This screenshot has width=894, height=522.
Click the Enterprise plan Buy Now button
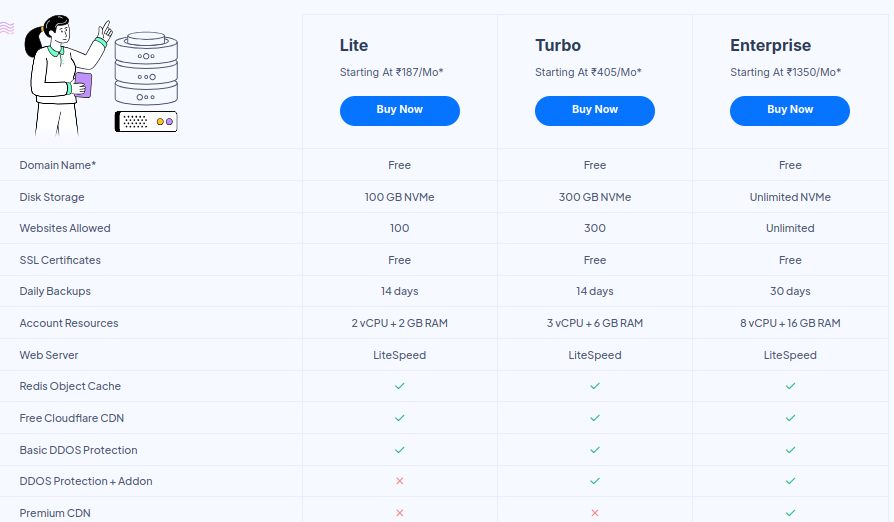pyautogui.click(x=789, y=110)
